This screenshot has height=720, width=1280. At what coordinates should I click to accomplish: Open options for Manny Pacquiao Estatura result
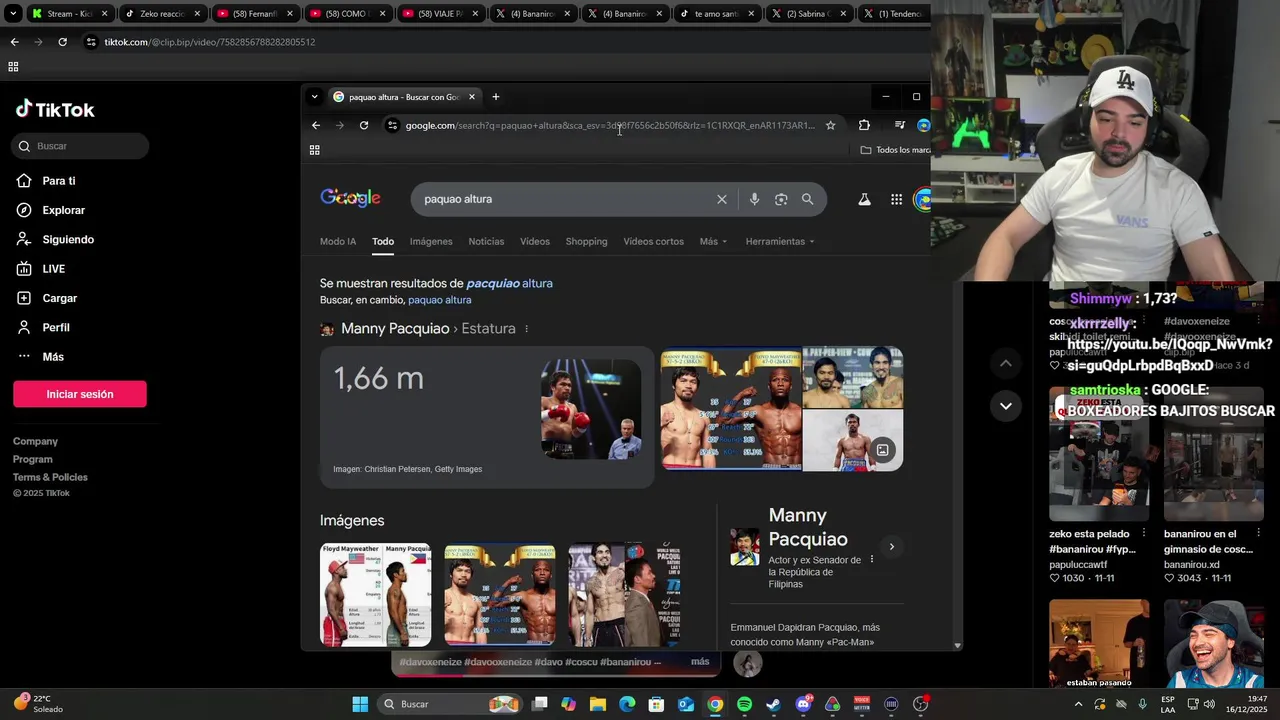tap(526, 329)
